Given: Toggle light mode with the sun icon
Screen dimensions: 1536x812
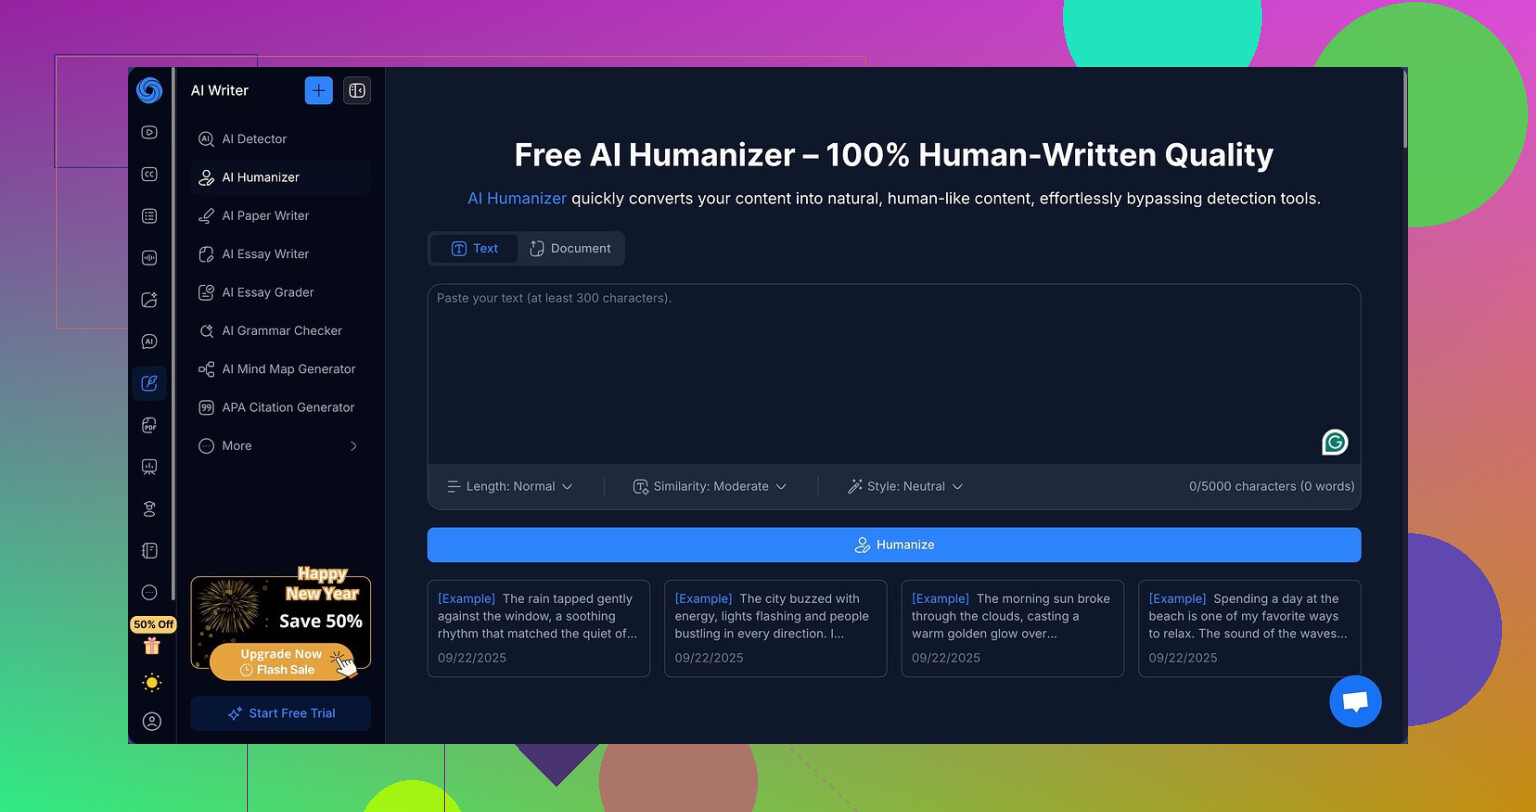Looking at the screenshot, I should 151,683.
